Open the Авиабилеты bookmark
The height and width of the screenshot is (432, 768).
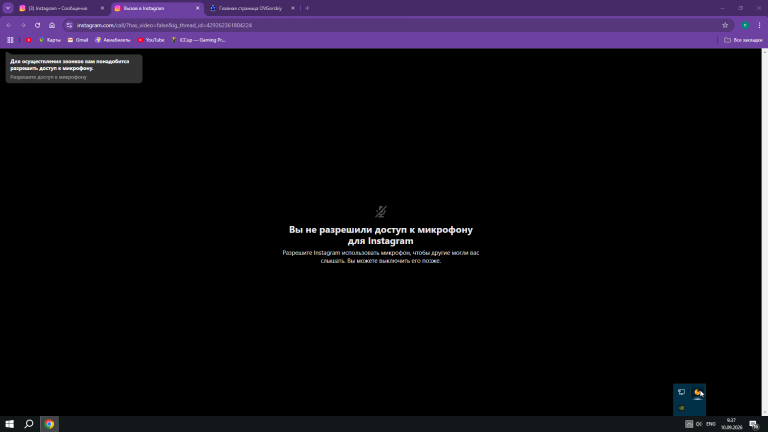tap(113, 40)
